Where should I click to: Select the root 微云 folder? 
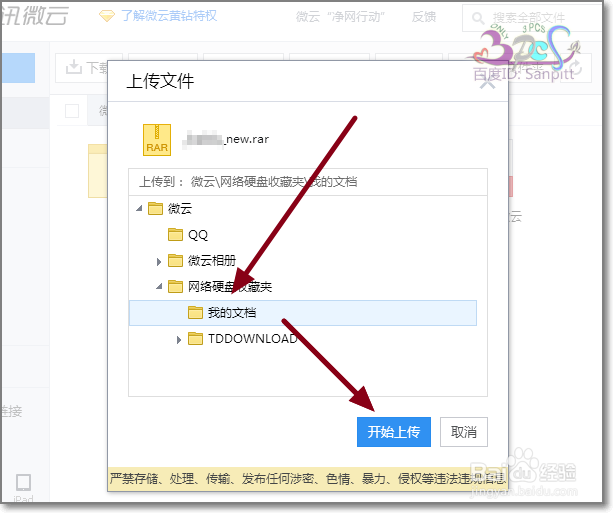(x=180, y=208)
